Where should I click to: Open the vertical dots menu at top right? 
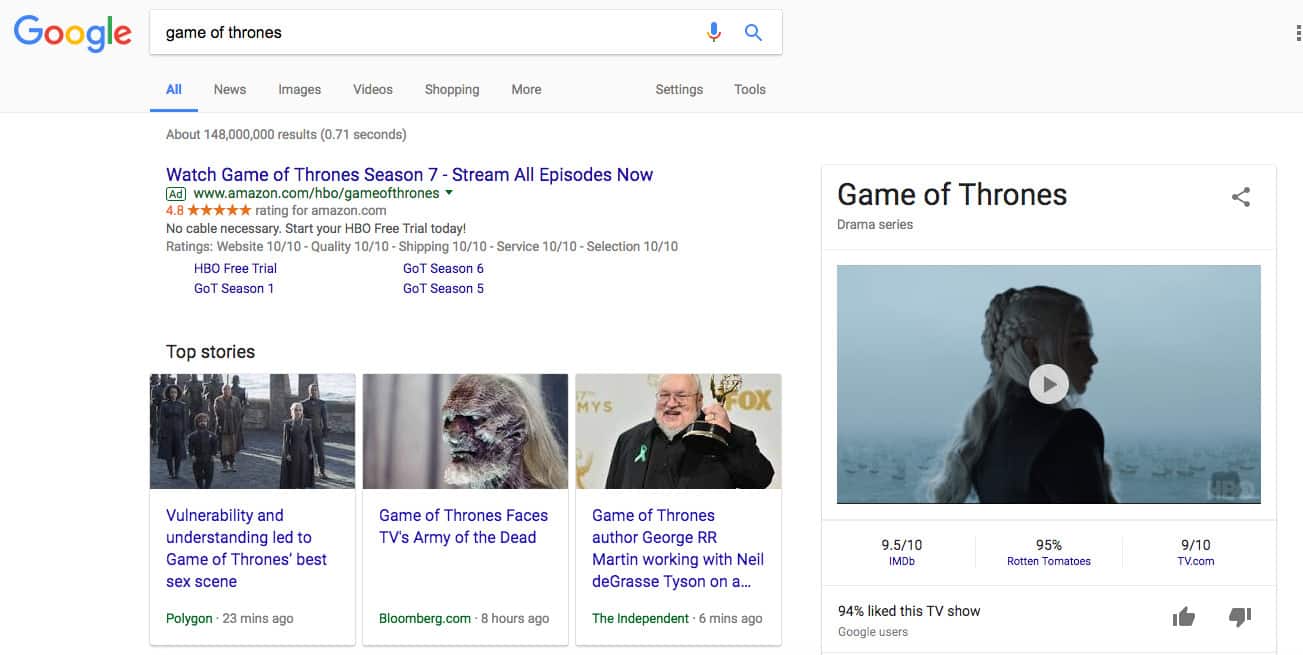point(1298,33)
